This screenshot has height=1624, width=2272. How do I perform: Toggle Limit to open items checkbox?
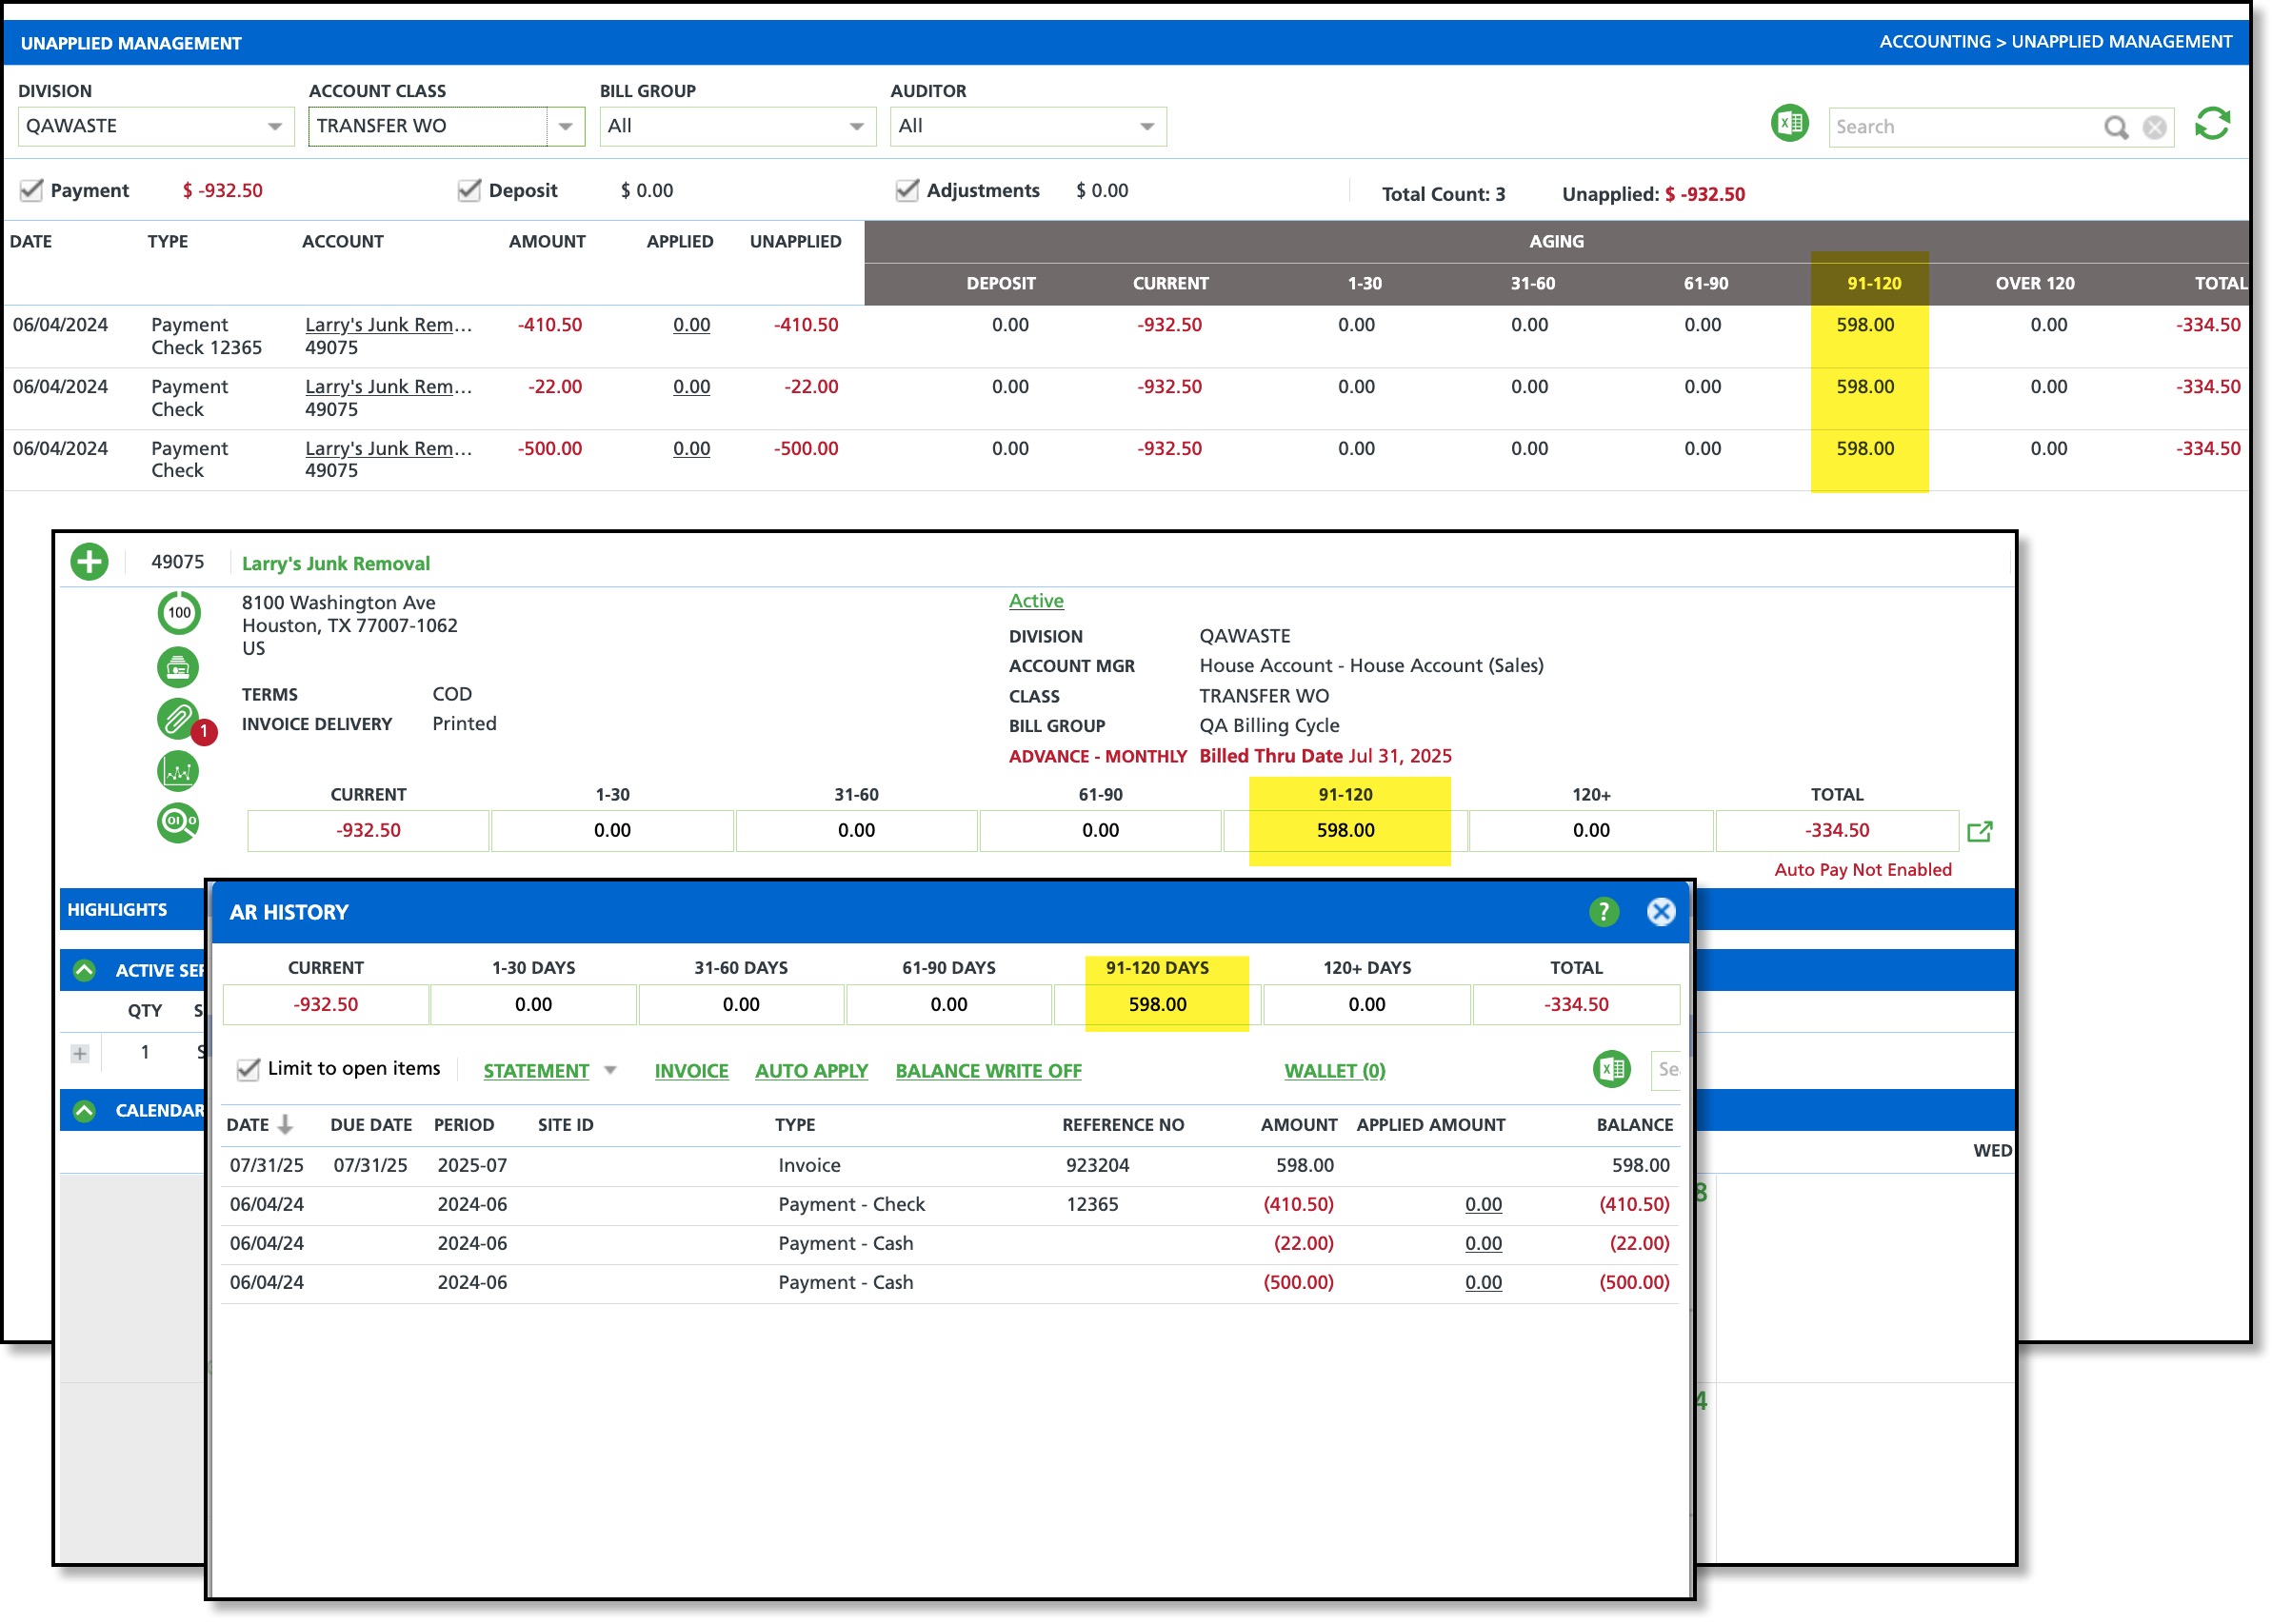pyautogui.click(x=248, y=1069)
